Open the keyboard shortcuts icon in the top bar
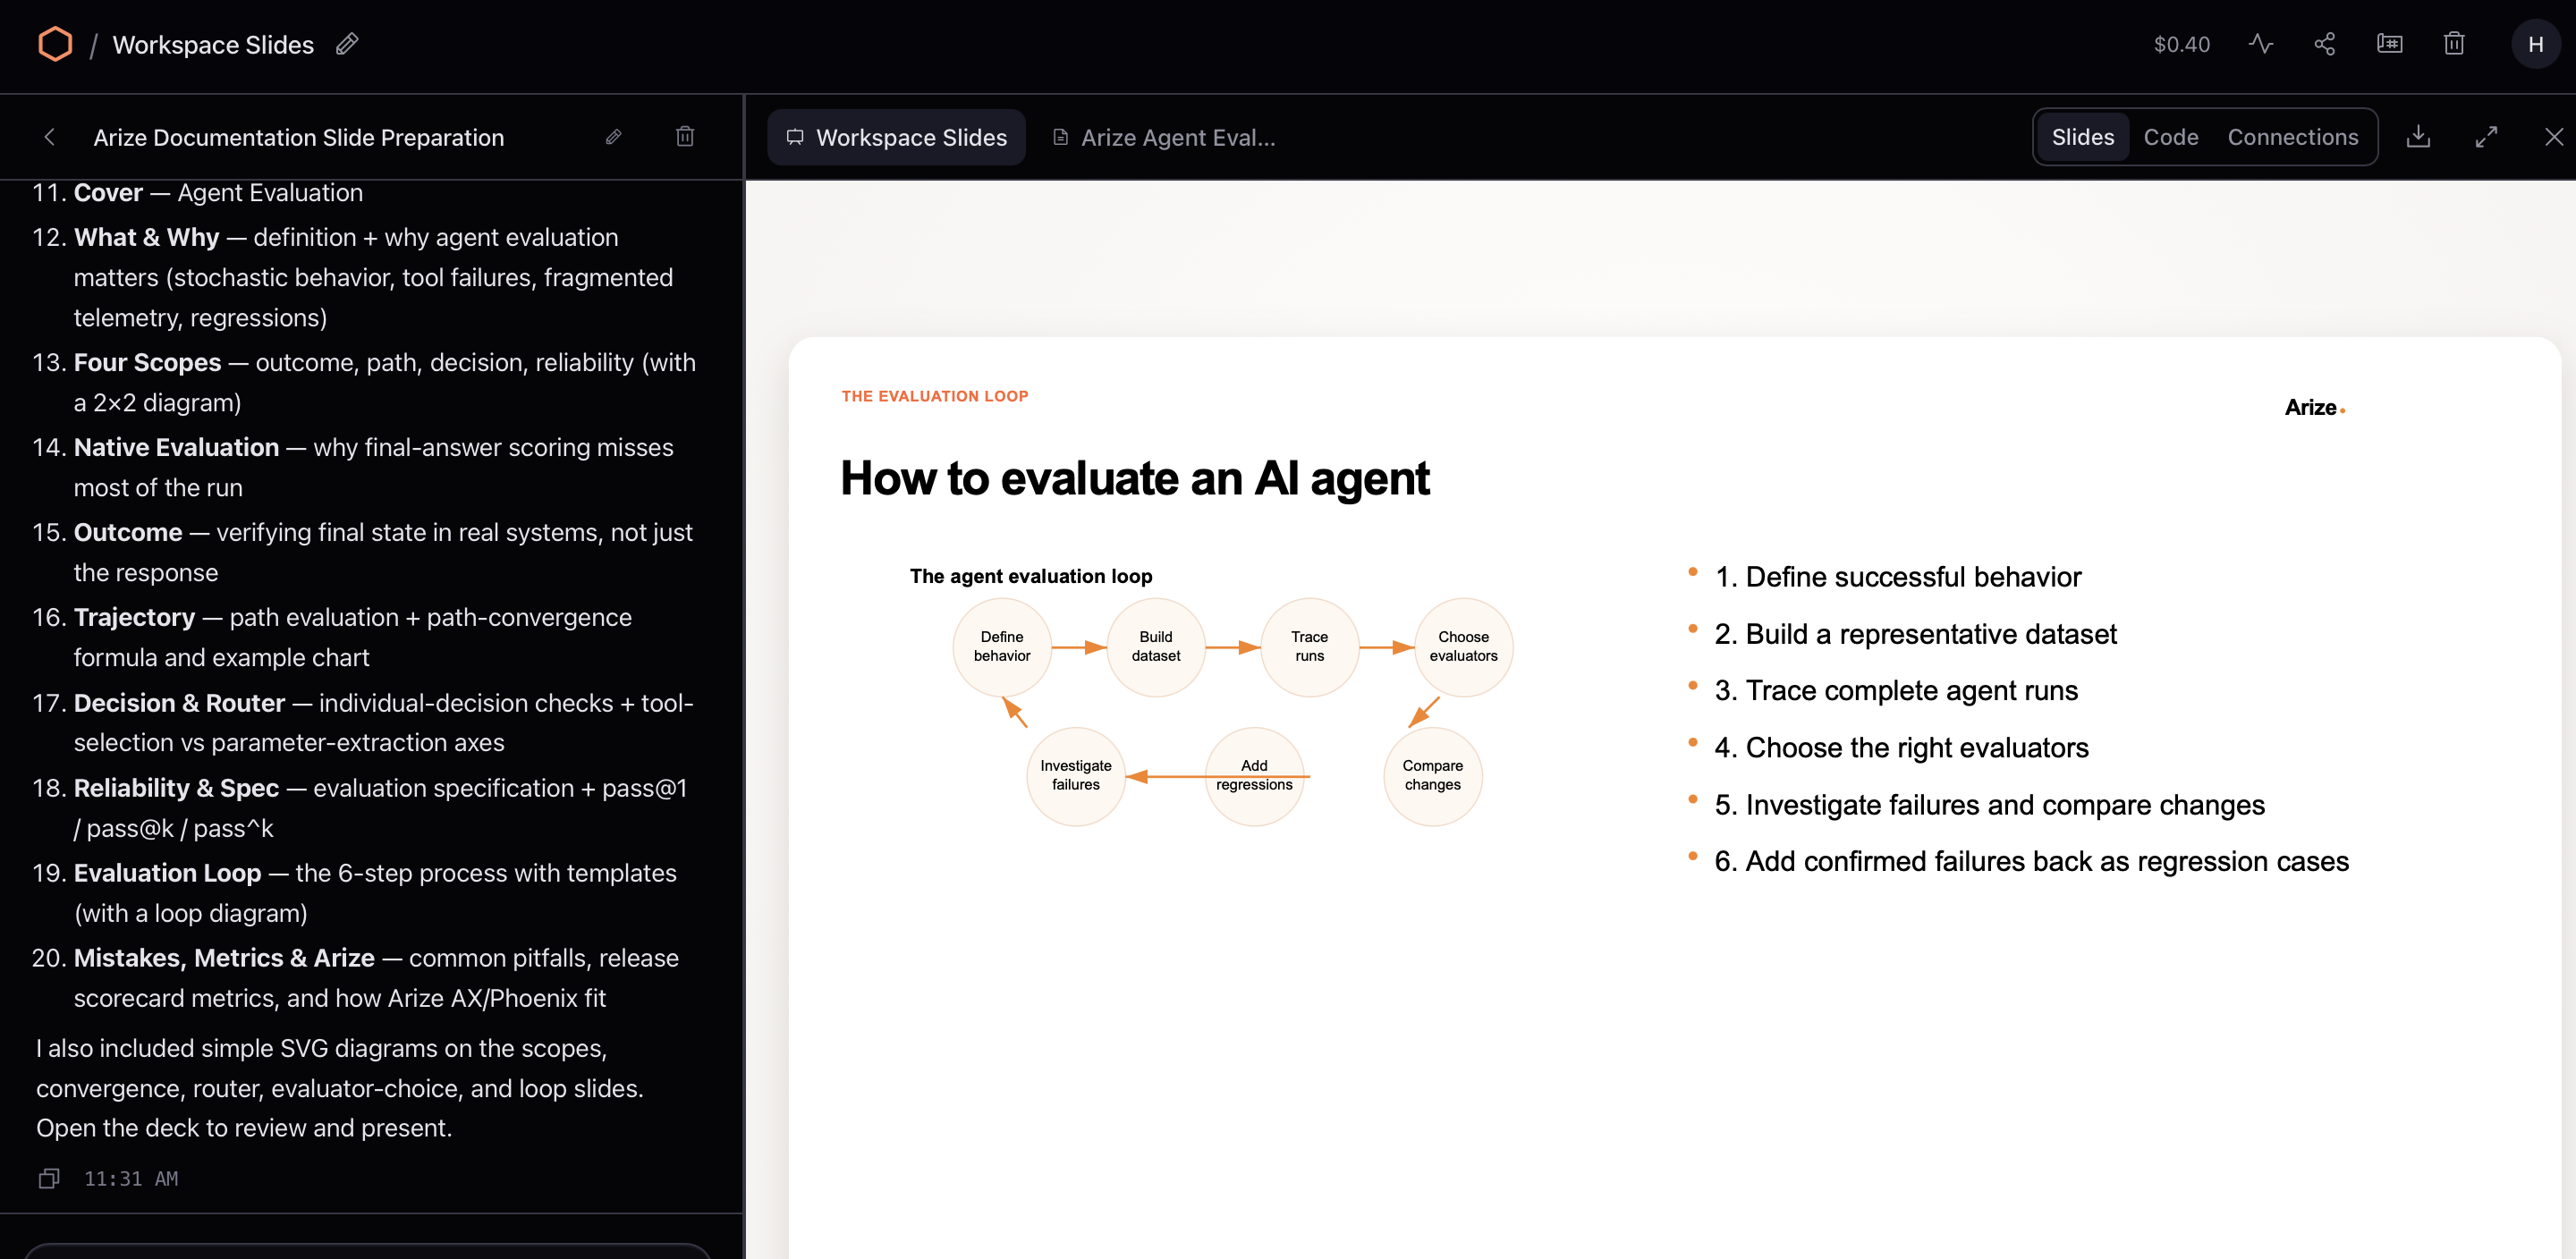Screen dimensions: 2576x1259 (2389, 44)
